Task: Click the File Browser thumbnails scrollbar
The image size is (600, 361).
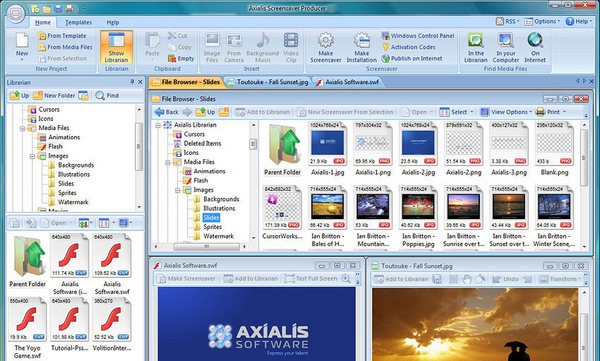Action: [584, 157]
